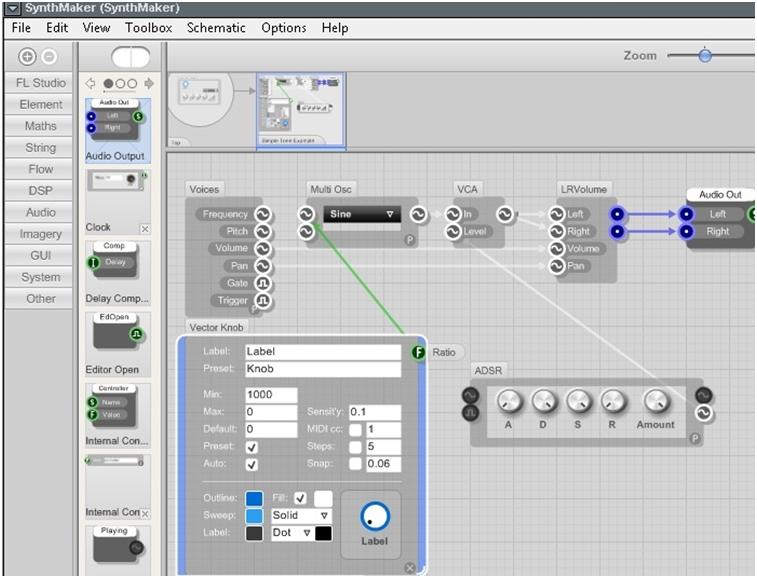Go to previous toolbox page with left arrow
This screenshot has width=757, height=578.
91,84
